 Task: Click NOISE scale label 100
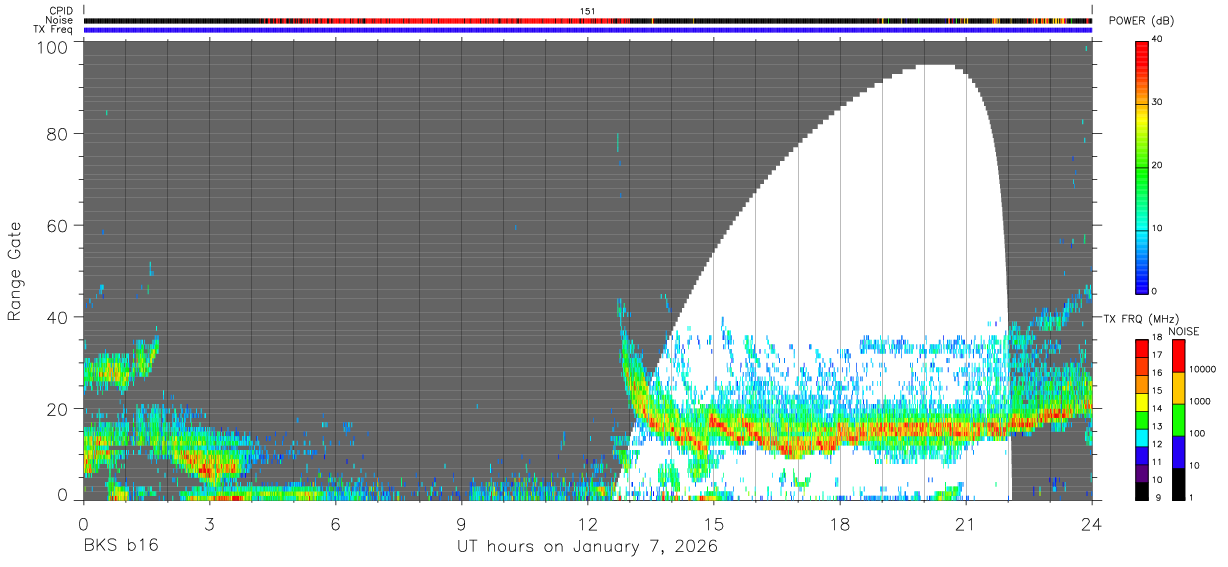[1195, 434]
